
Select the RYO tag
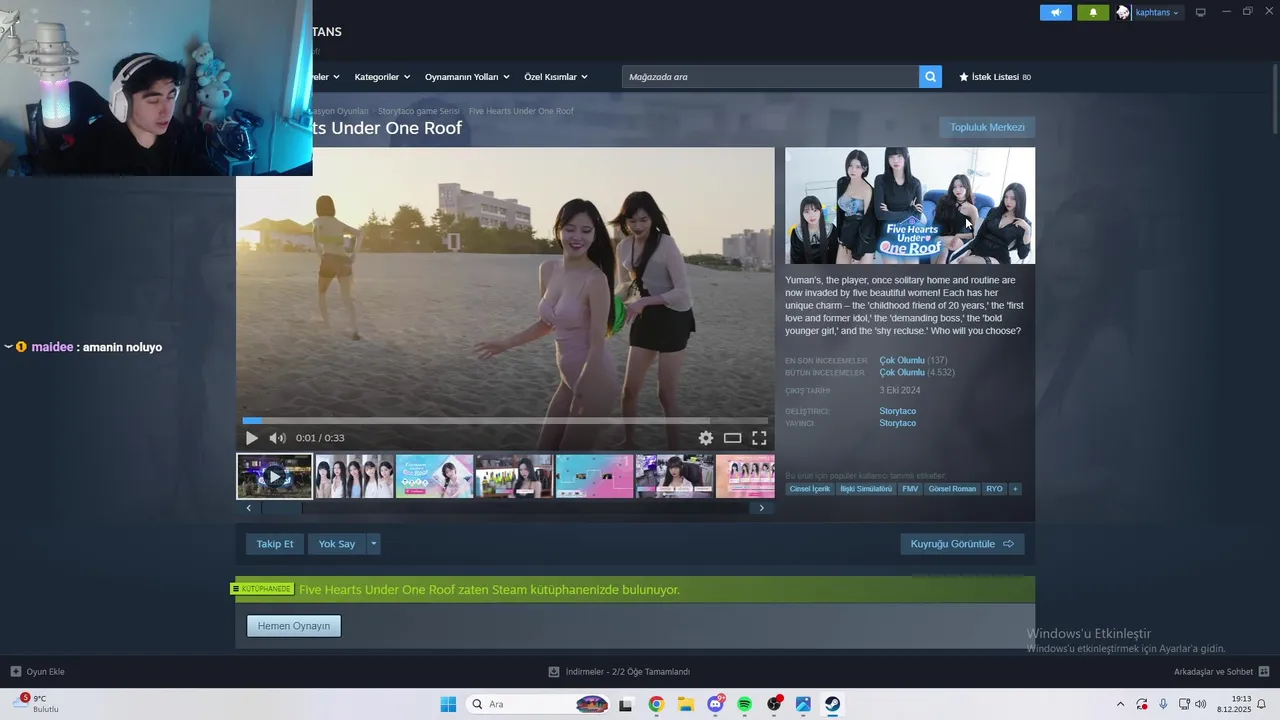pyautogui.click(x=994, y=489)
